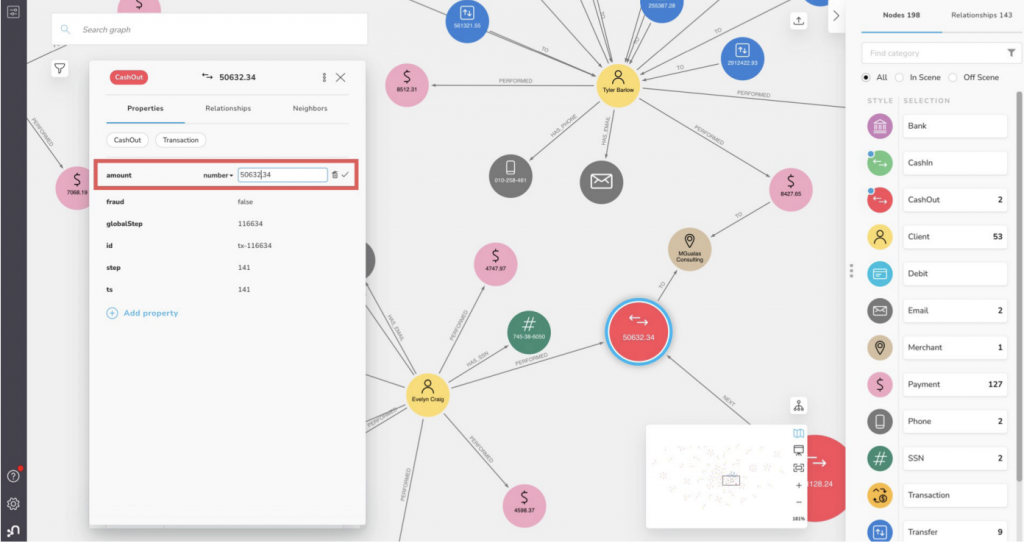Delete the amount property with the trash icon
The image size is (1024, 546).
tap(335, 175)
